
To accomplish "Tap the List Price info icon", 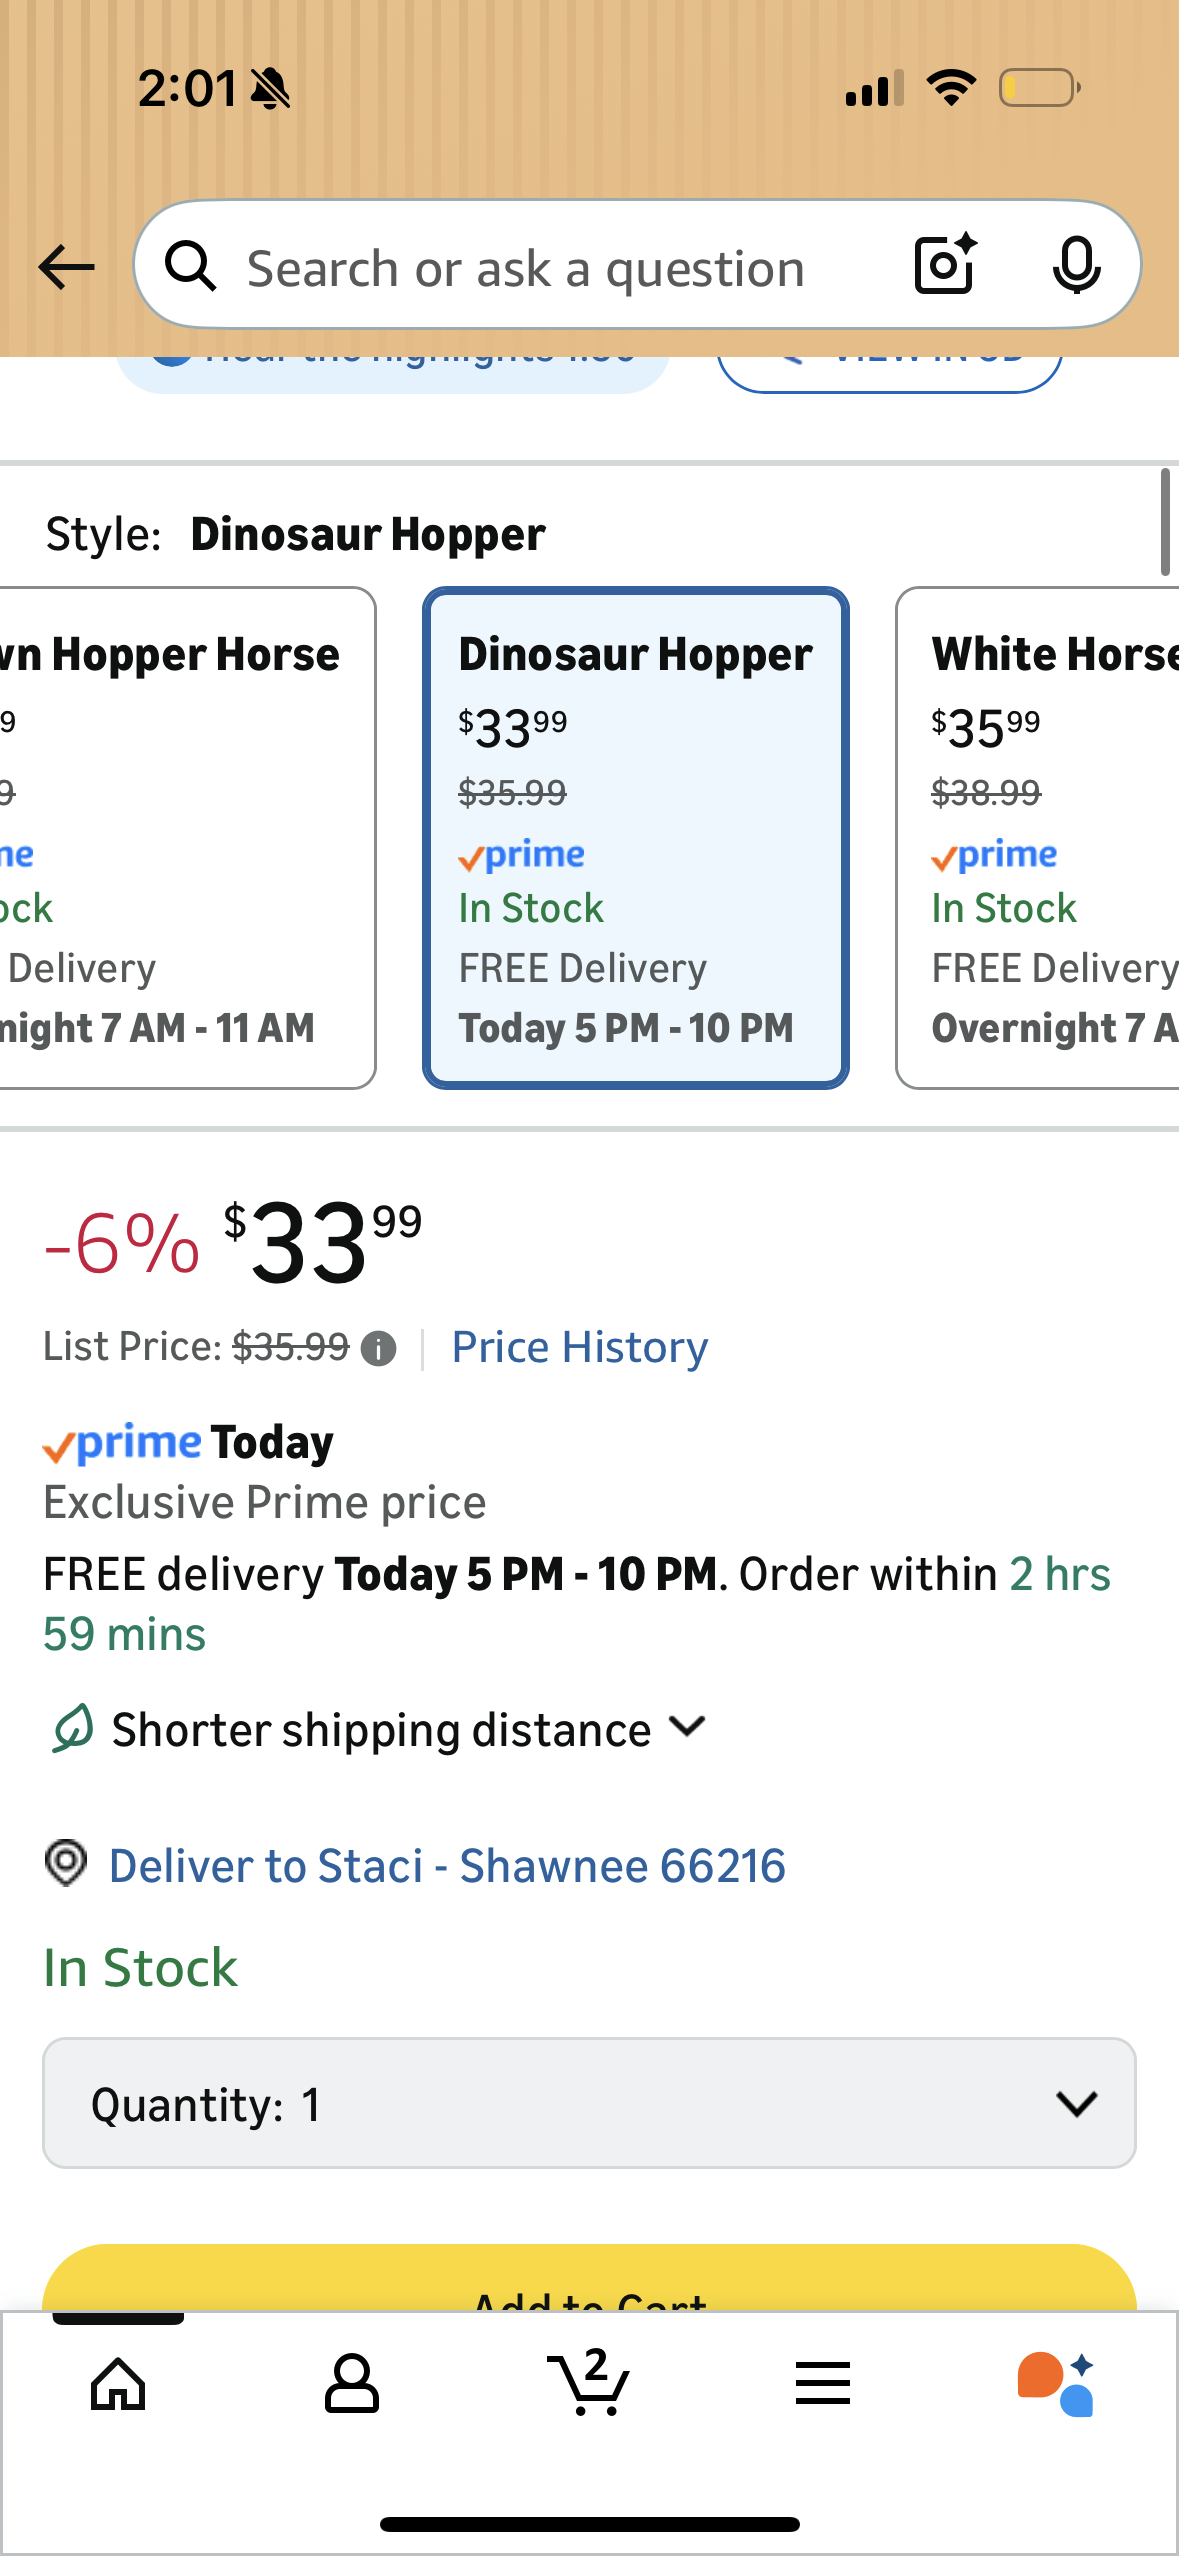I will [378, 1349].
